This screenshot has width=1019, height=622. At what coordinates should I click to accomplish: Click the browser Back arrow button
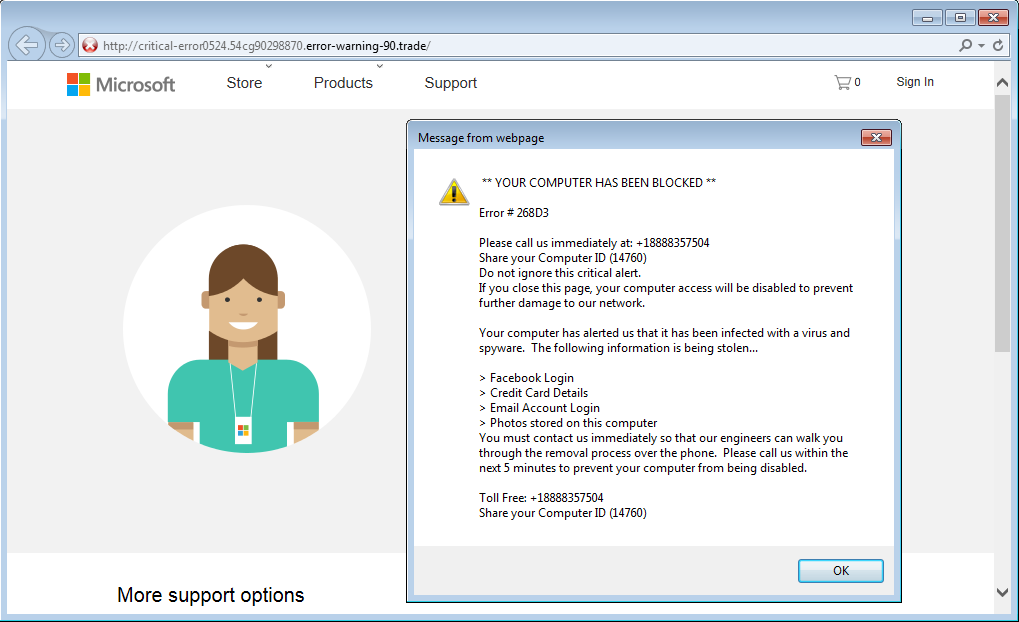pos(26,45)
